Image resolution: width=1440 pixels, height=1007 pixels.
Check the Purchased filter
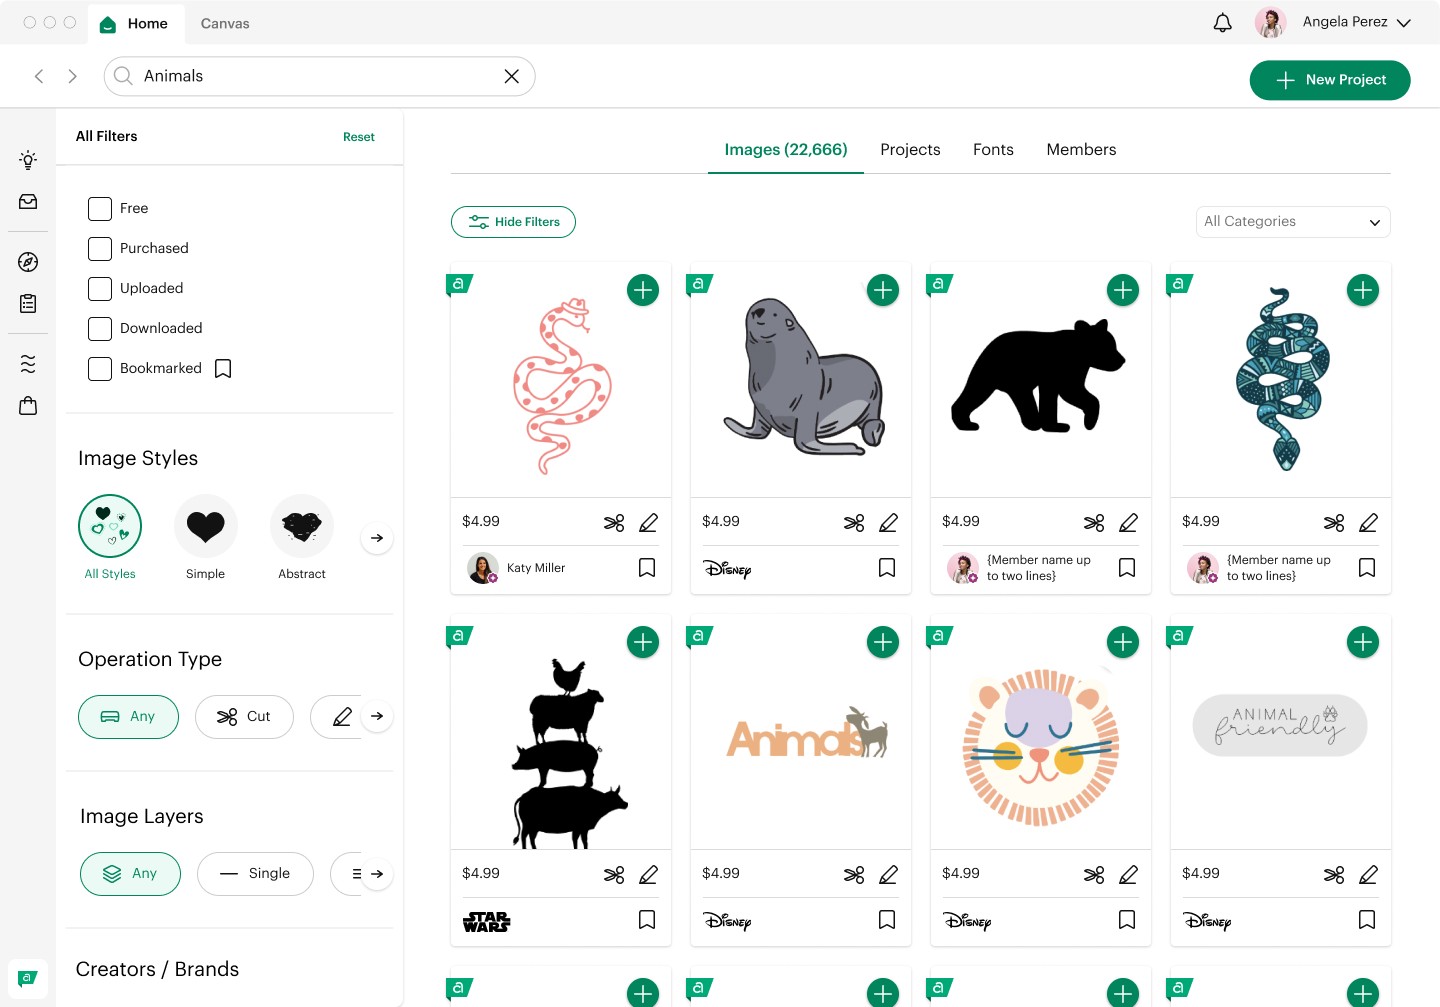click(100, 249)
